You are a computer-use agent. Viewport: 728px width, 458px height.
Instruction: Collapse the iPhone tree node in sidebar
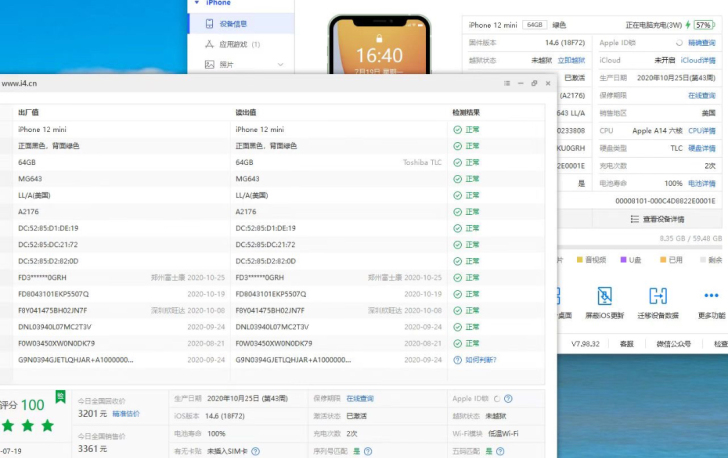(x=196, y=3)
